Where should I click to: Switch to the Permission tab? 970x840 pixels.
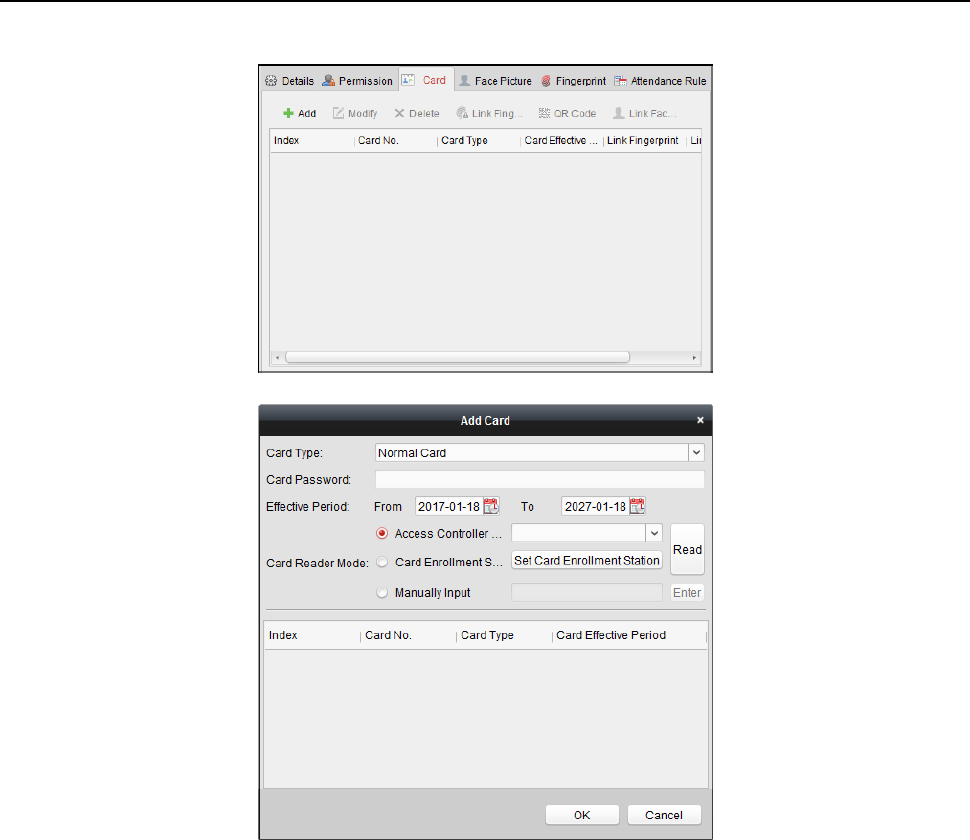coord(358,81)
